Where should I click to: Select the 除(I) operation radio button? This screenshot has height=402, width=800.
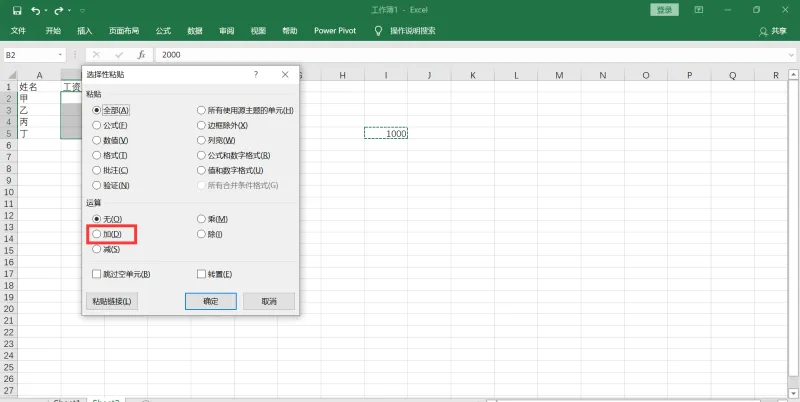(x=201, y=234)
